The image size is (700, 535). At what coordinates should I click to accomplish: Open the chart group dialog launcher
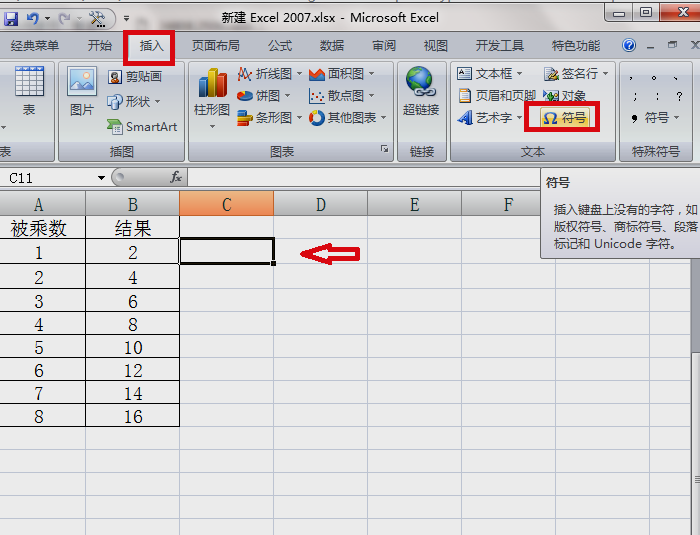(x=384, y=149)
